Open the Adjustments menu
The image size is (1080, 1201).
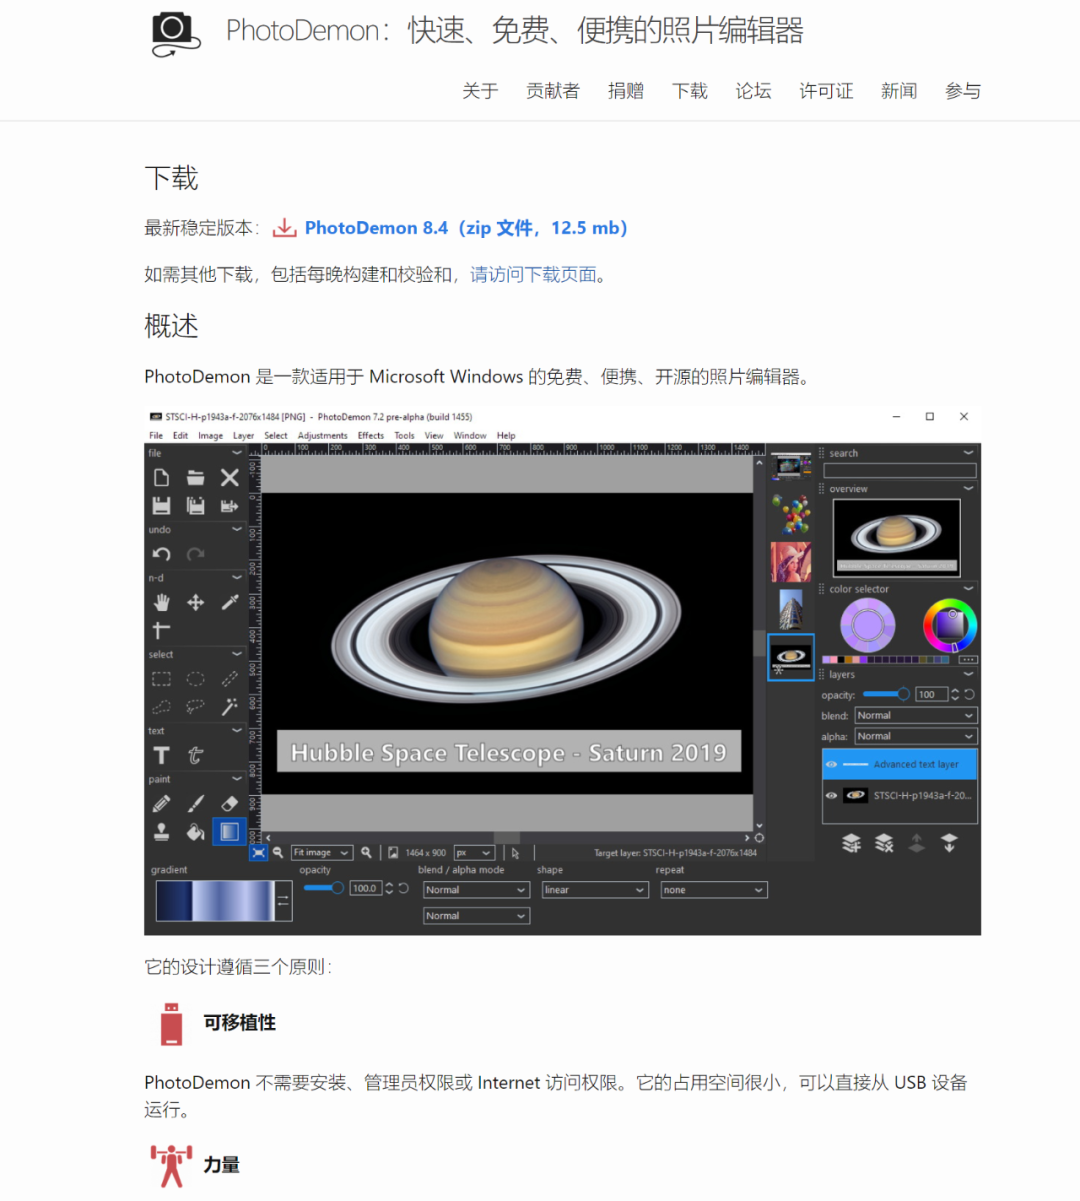click(x=322, y=436)
